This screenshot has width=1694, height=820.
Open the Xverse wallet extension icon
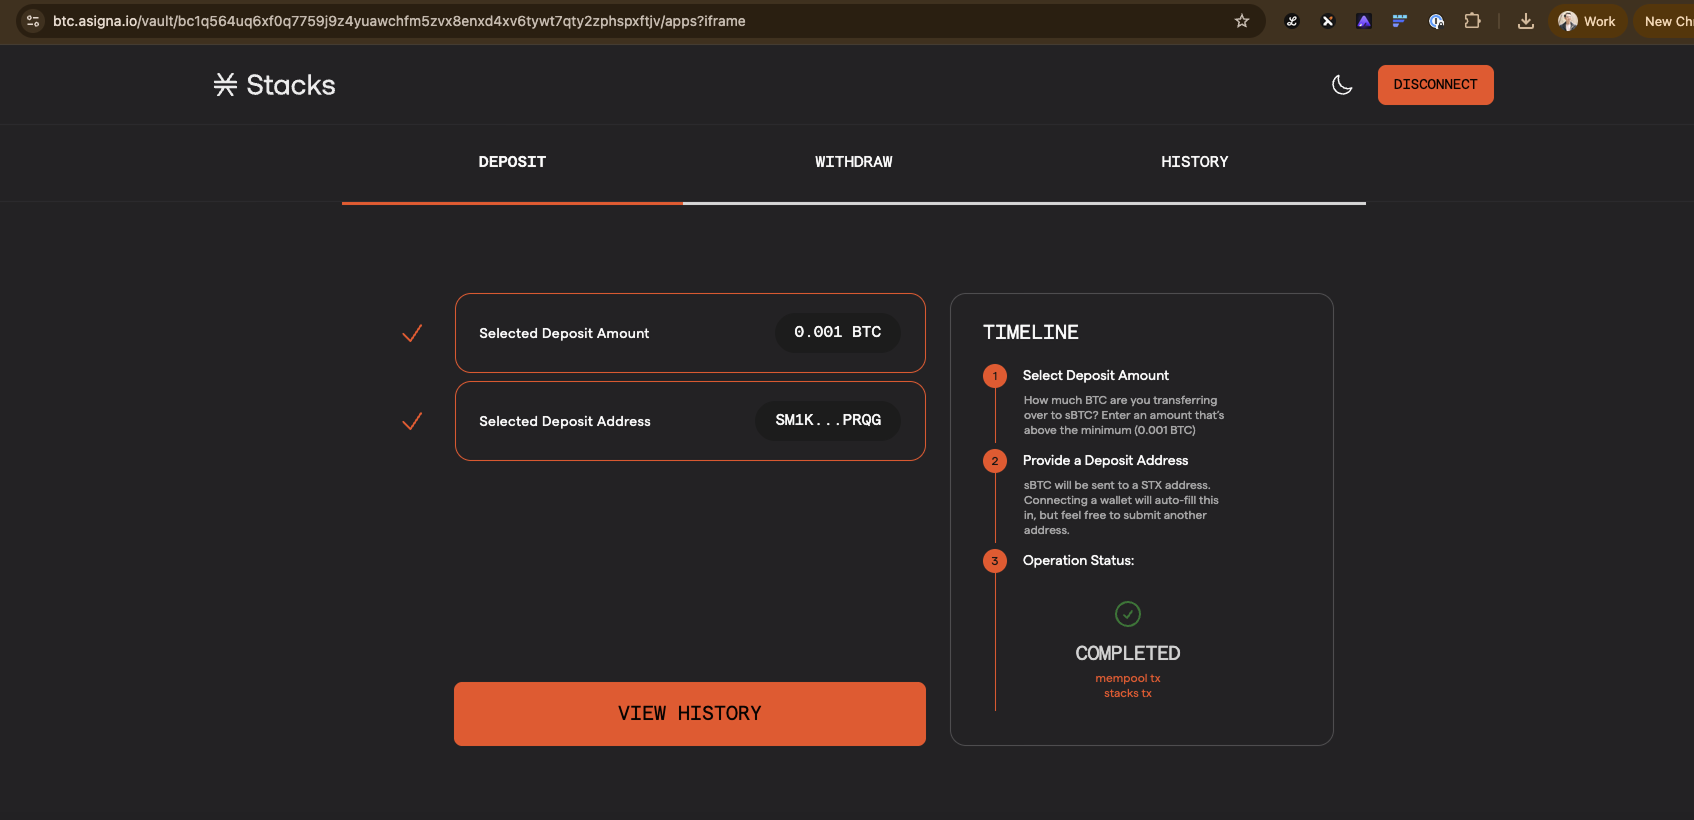(1328, 21)
